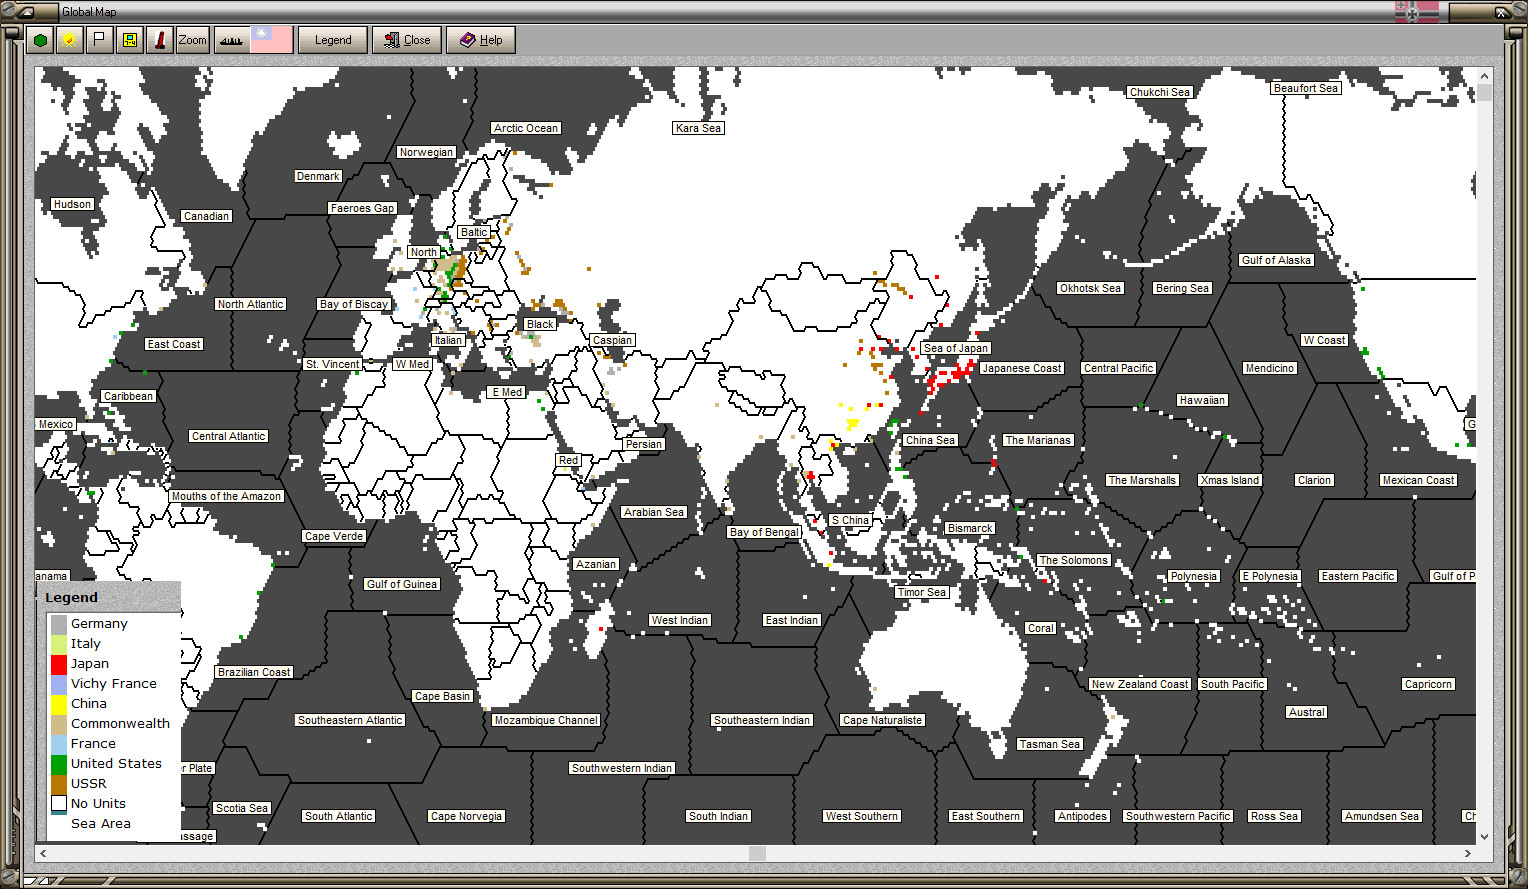This screenshot has height=889, width=1528.
Task: Click the horizontal scrollbar thumb
Action: pyautogui.click(x=757, y=853)
